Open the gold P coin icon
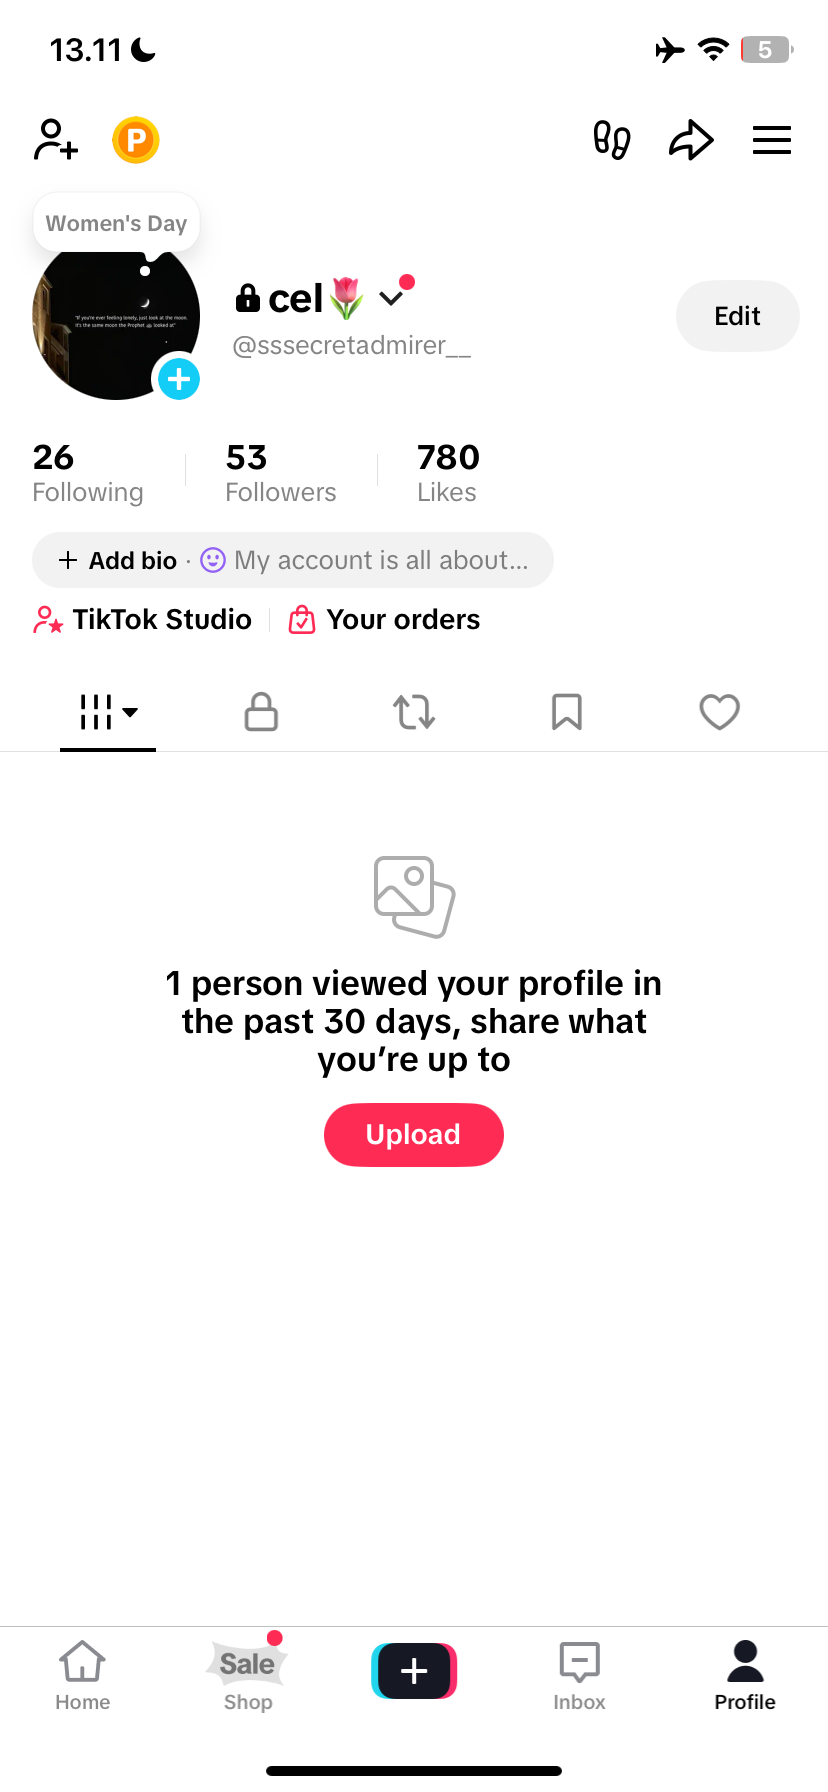Viewport: 828px width, 1792px height. [x=136, y=140]
